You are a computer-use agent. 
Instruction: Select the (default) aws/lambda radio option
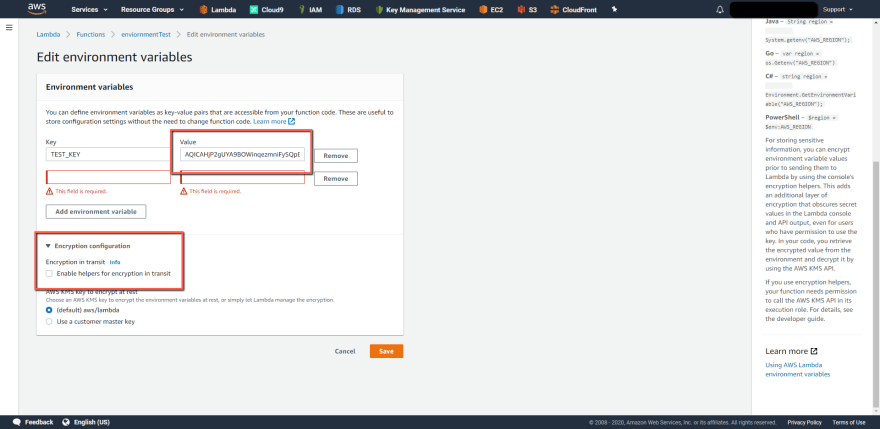49,310
